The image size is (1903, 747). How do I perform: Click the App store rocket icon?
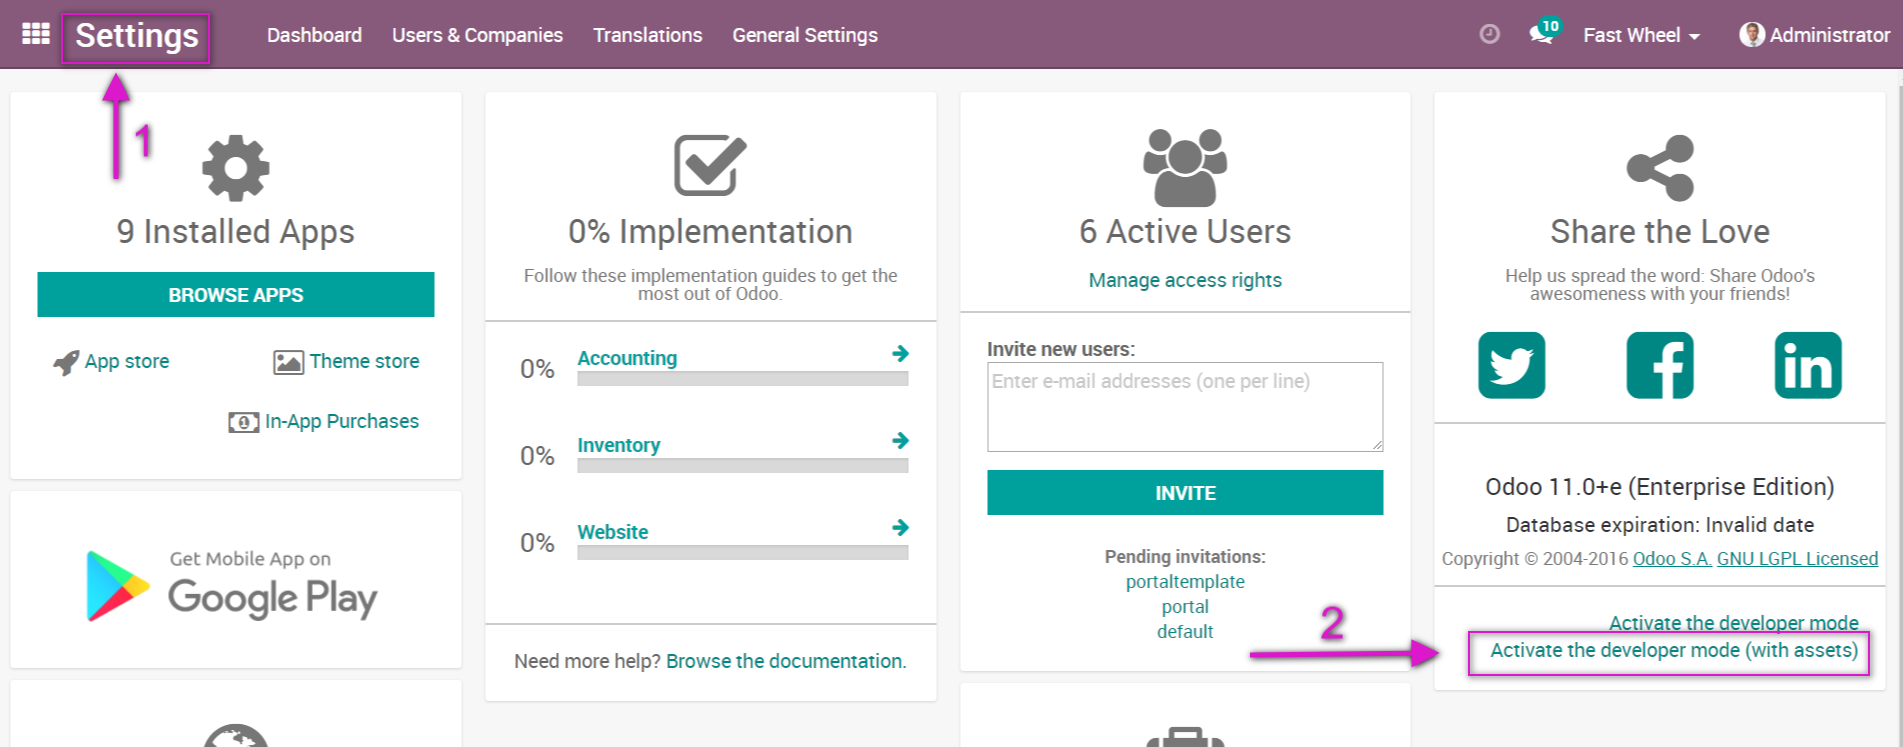pos(66,362)
